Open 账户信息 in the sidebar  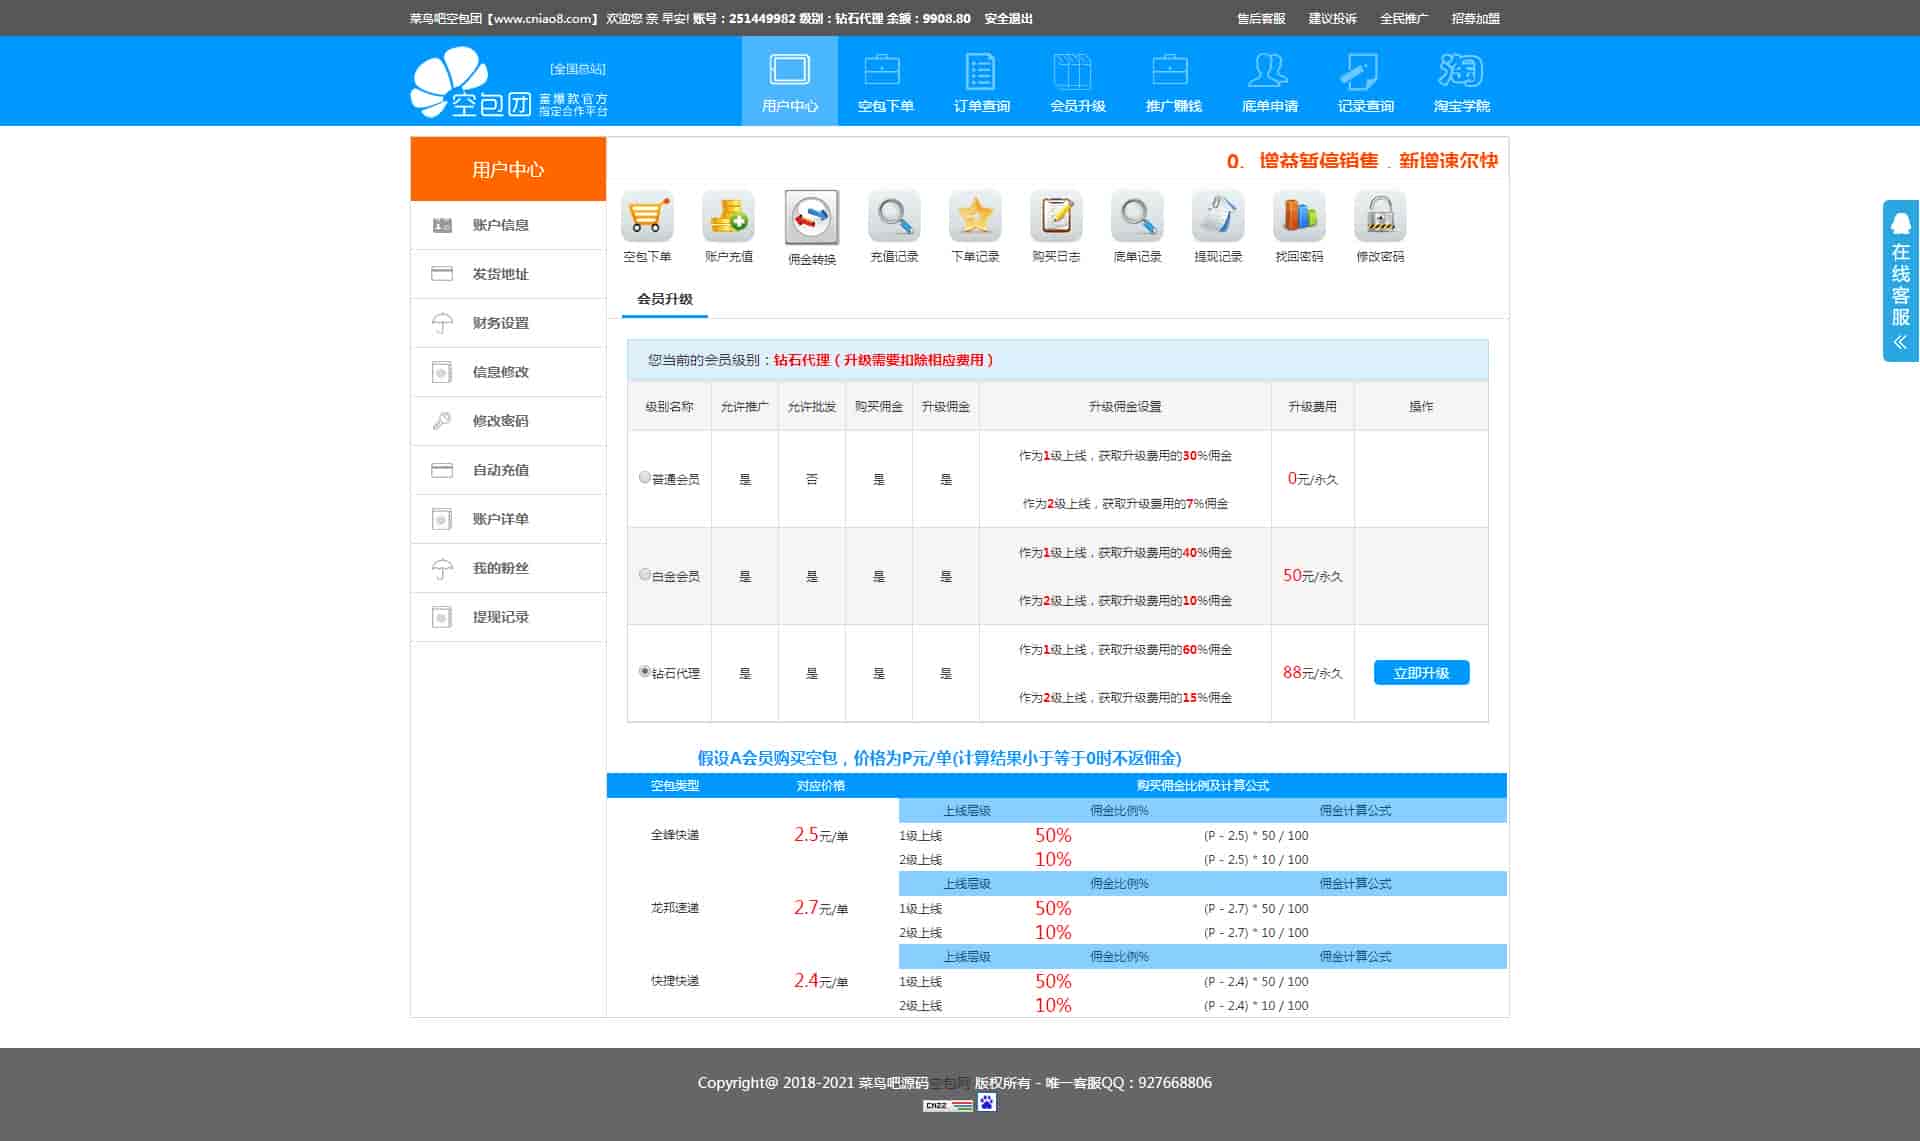click(x=501, y=225)
